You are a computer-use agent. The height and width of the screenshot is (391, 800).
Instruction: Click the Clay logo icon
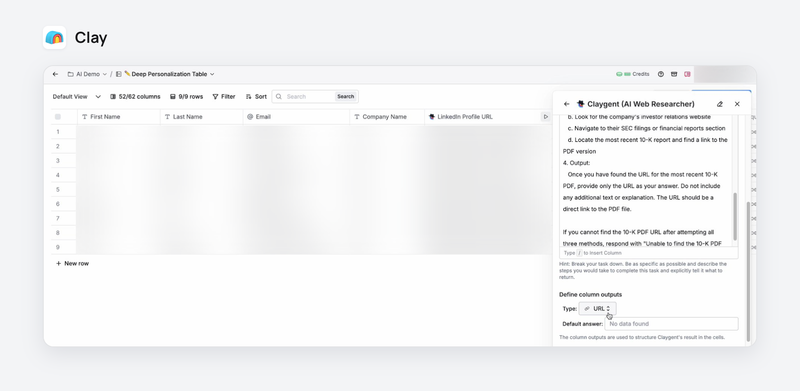tap(55, 37)
